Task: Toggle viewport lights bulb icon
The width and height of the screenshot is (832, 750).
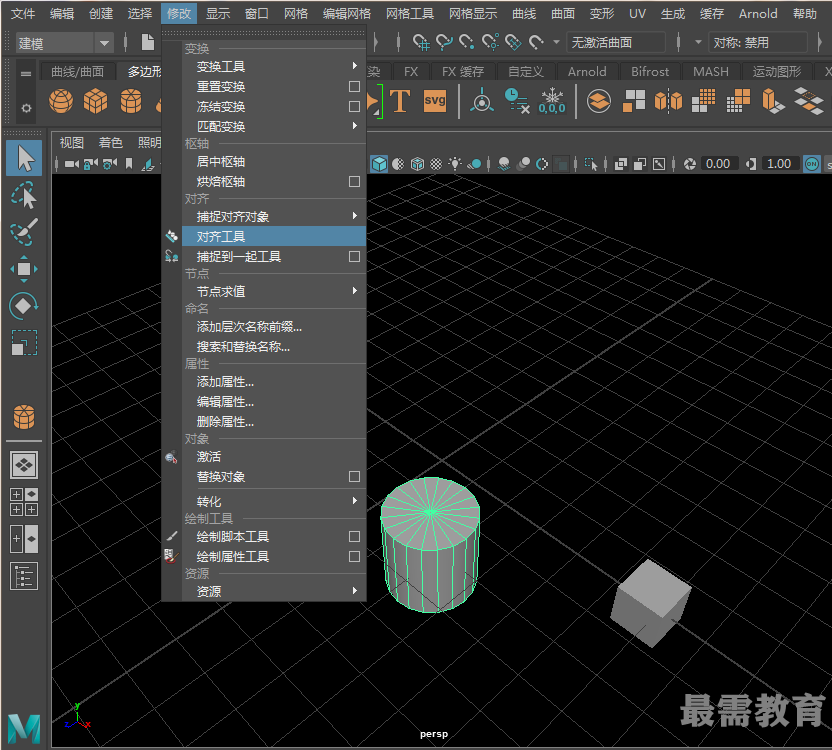Action: (x=455, y=164)
